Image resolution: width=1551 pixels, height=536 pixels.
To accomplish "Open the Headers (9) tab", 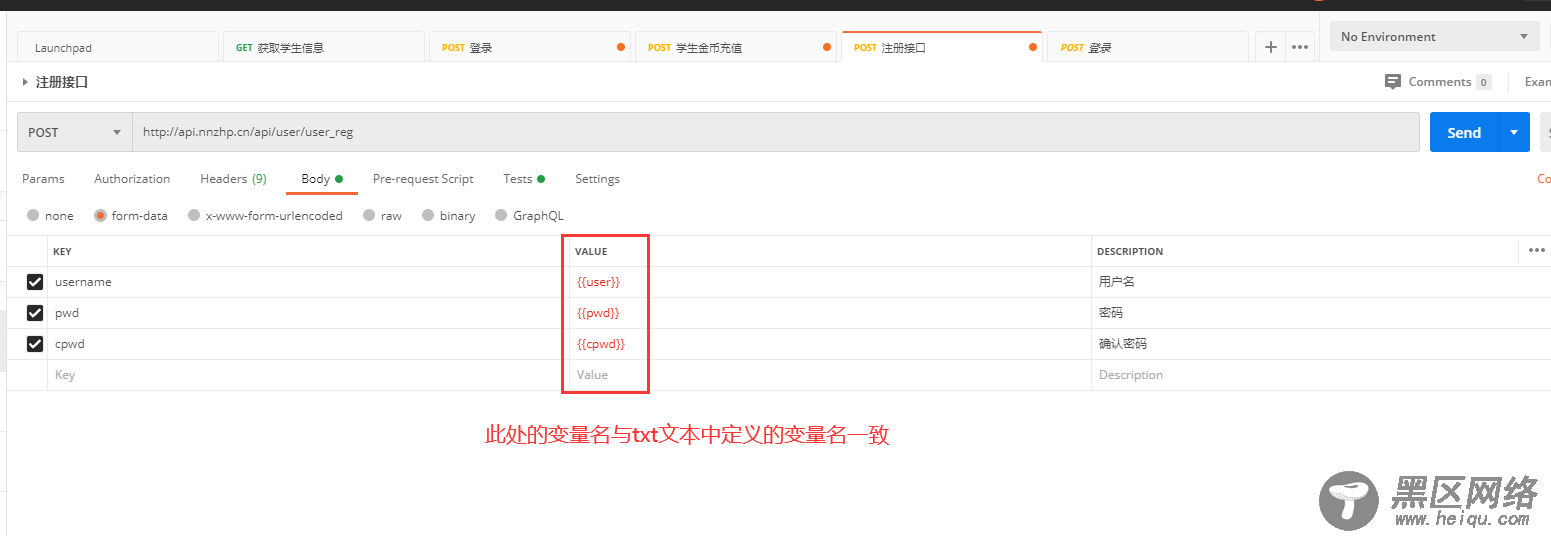I will (233, 179).
